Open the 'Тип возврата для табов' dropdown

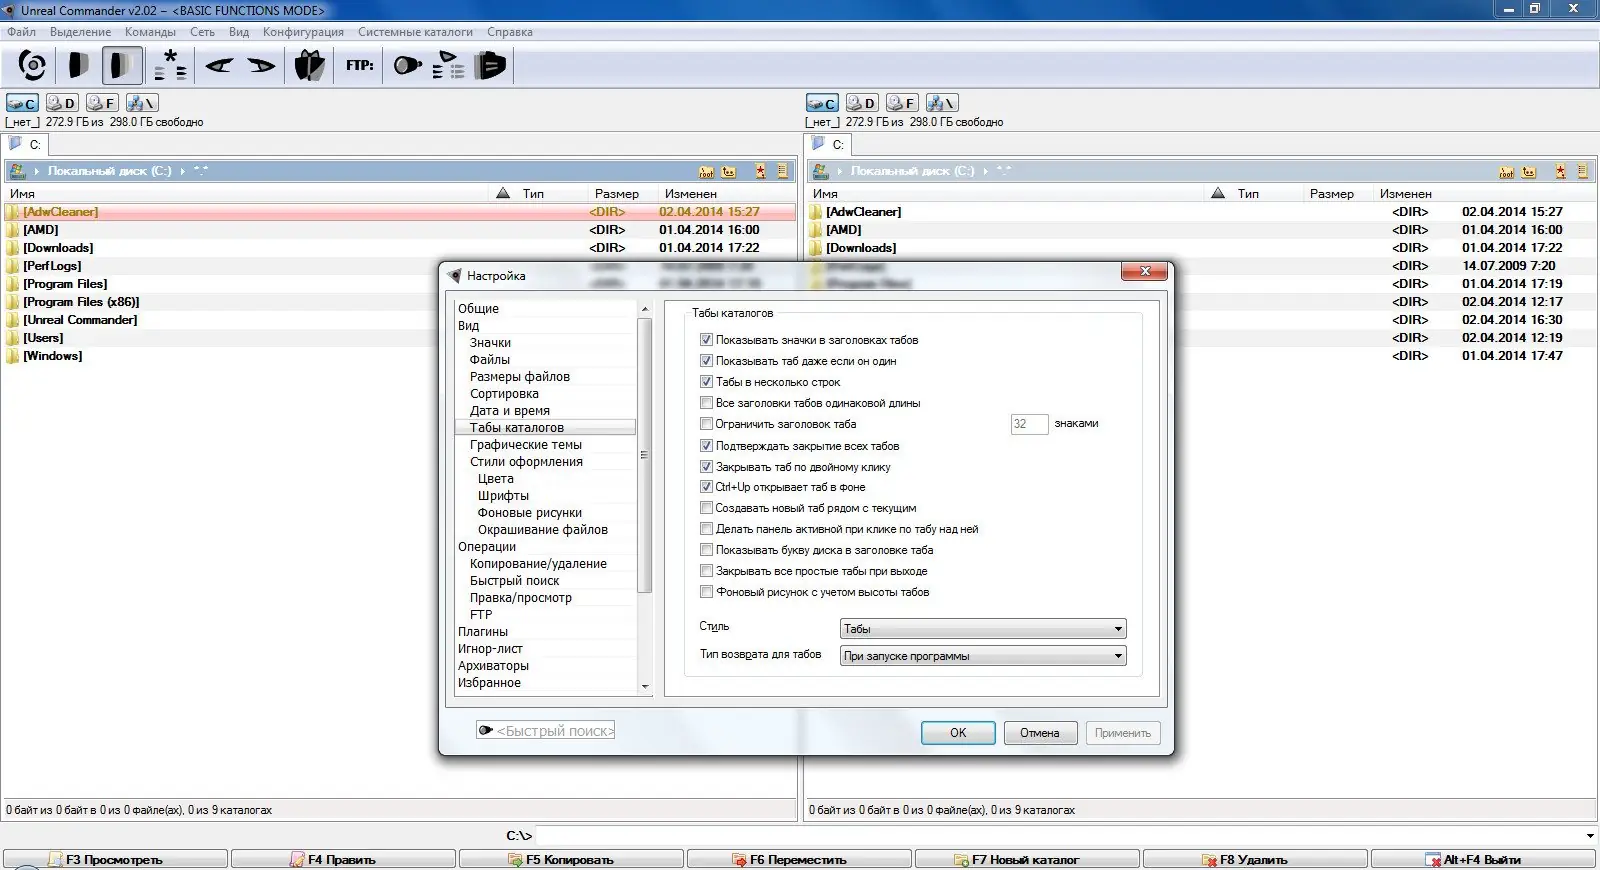point(983,656)
